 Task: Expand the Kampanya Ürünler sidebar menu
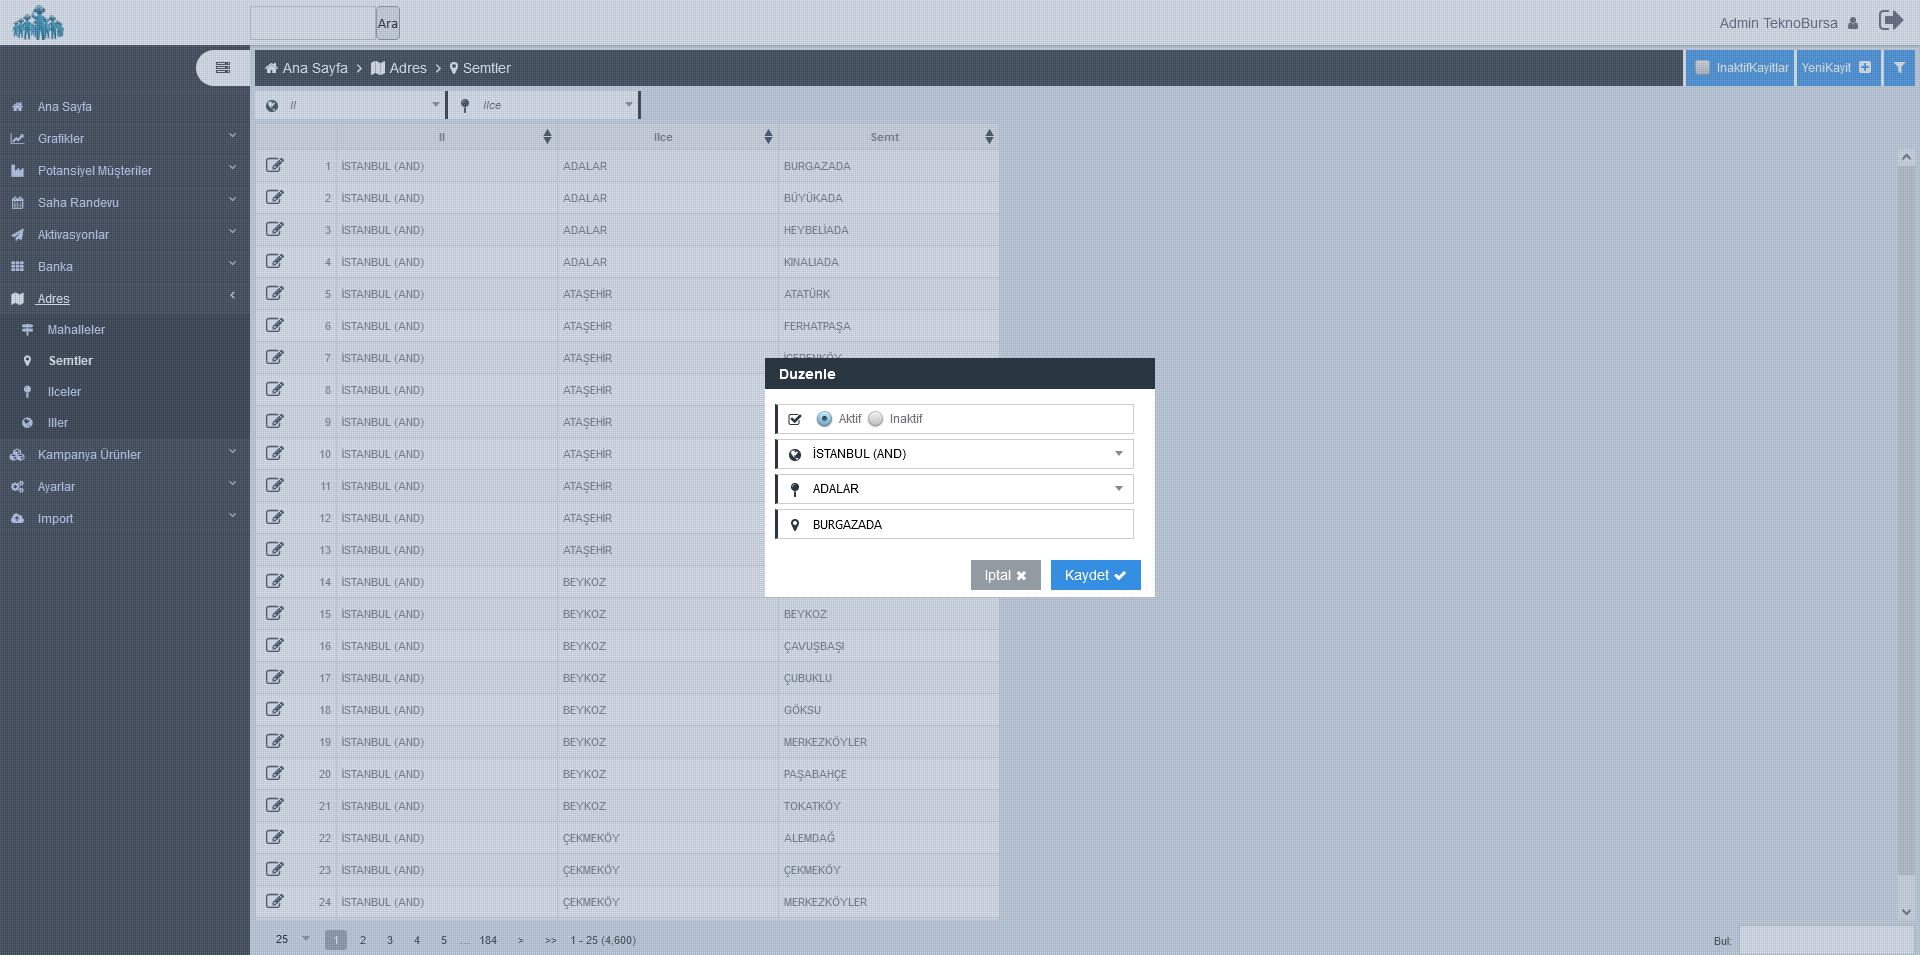[89, 455]
